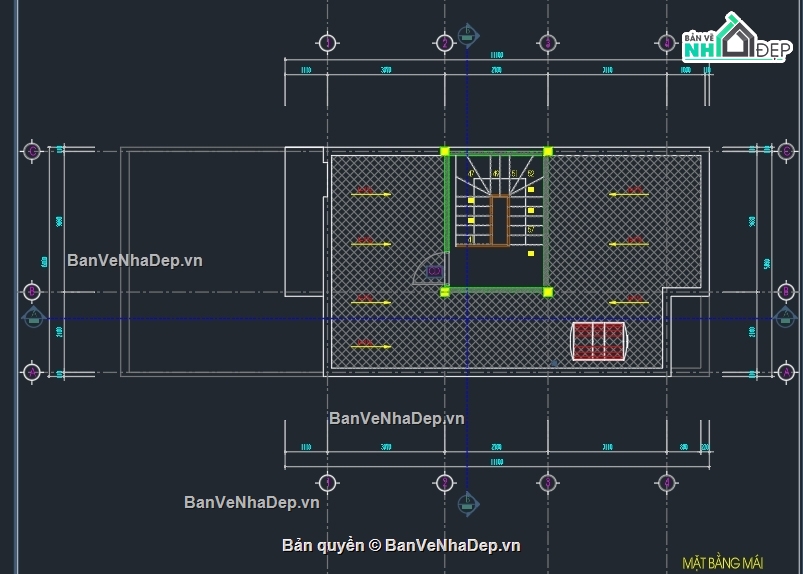Click the door swing symbol beside the stairwell
803x574 pixels.
pos(430,271)
